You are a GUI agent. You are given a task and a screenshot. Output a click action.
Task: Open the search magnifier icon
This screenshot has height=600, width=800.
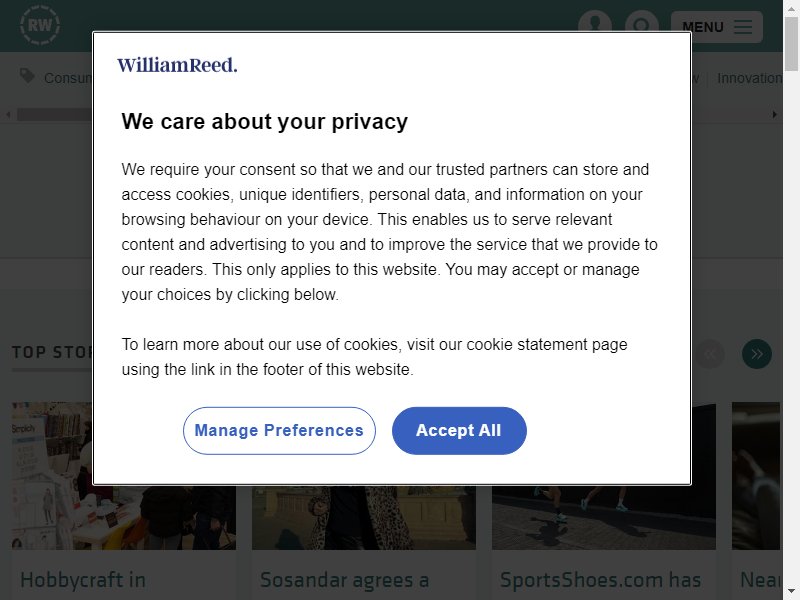click(x=641, y=21)
